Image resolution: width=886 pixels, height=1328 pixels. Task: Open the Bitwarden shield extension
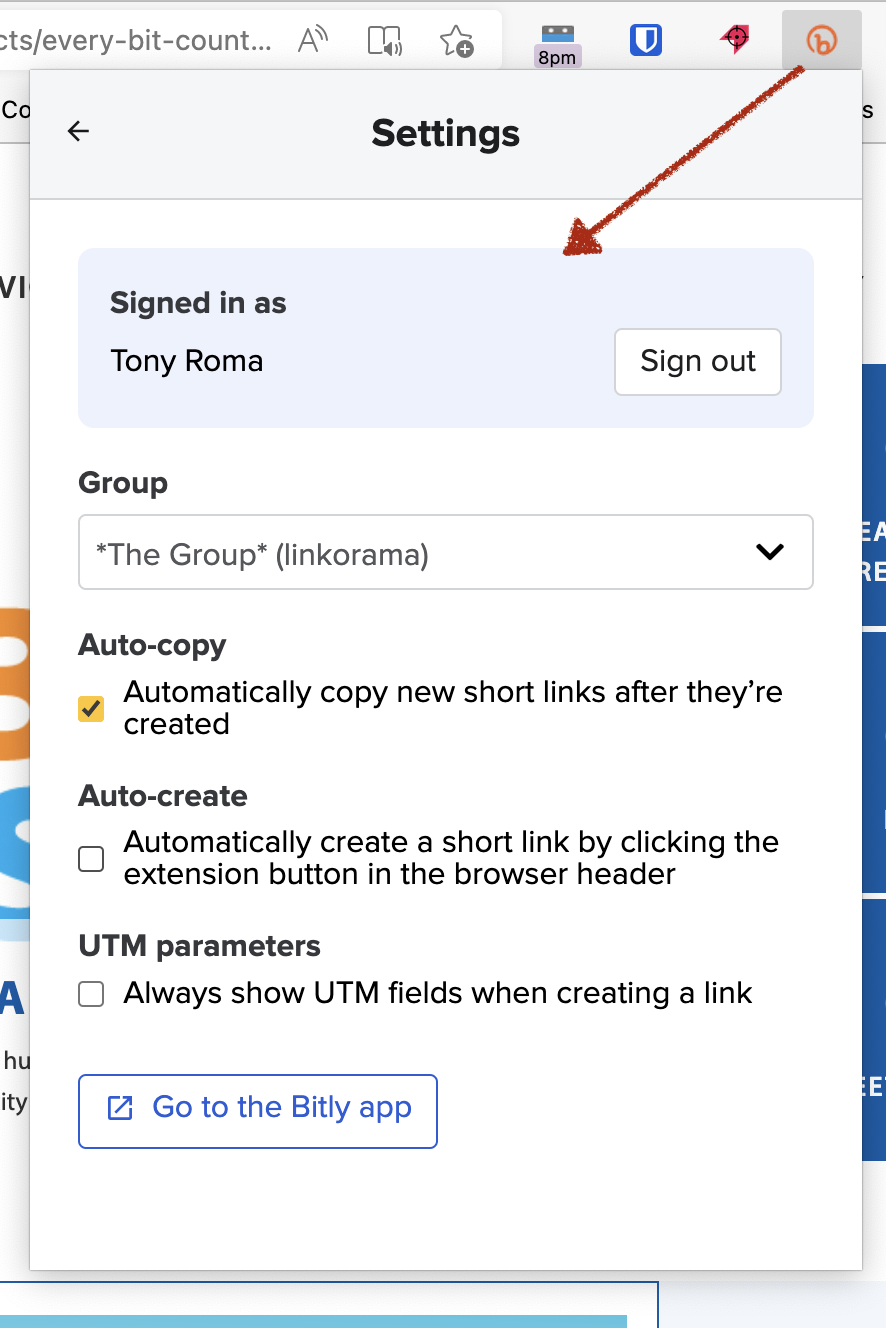point(646,39)
